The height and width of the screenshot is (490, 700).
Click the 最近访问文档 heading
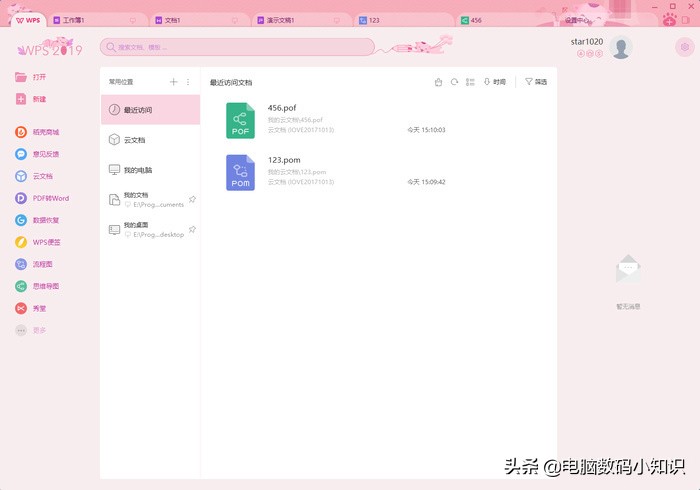(x=231, y=83)
